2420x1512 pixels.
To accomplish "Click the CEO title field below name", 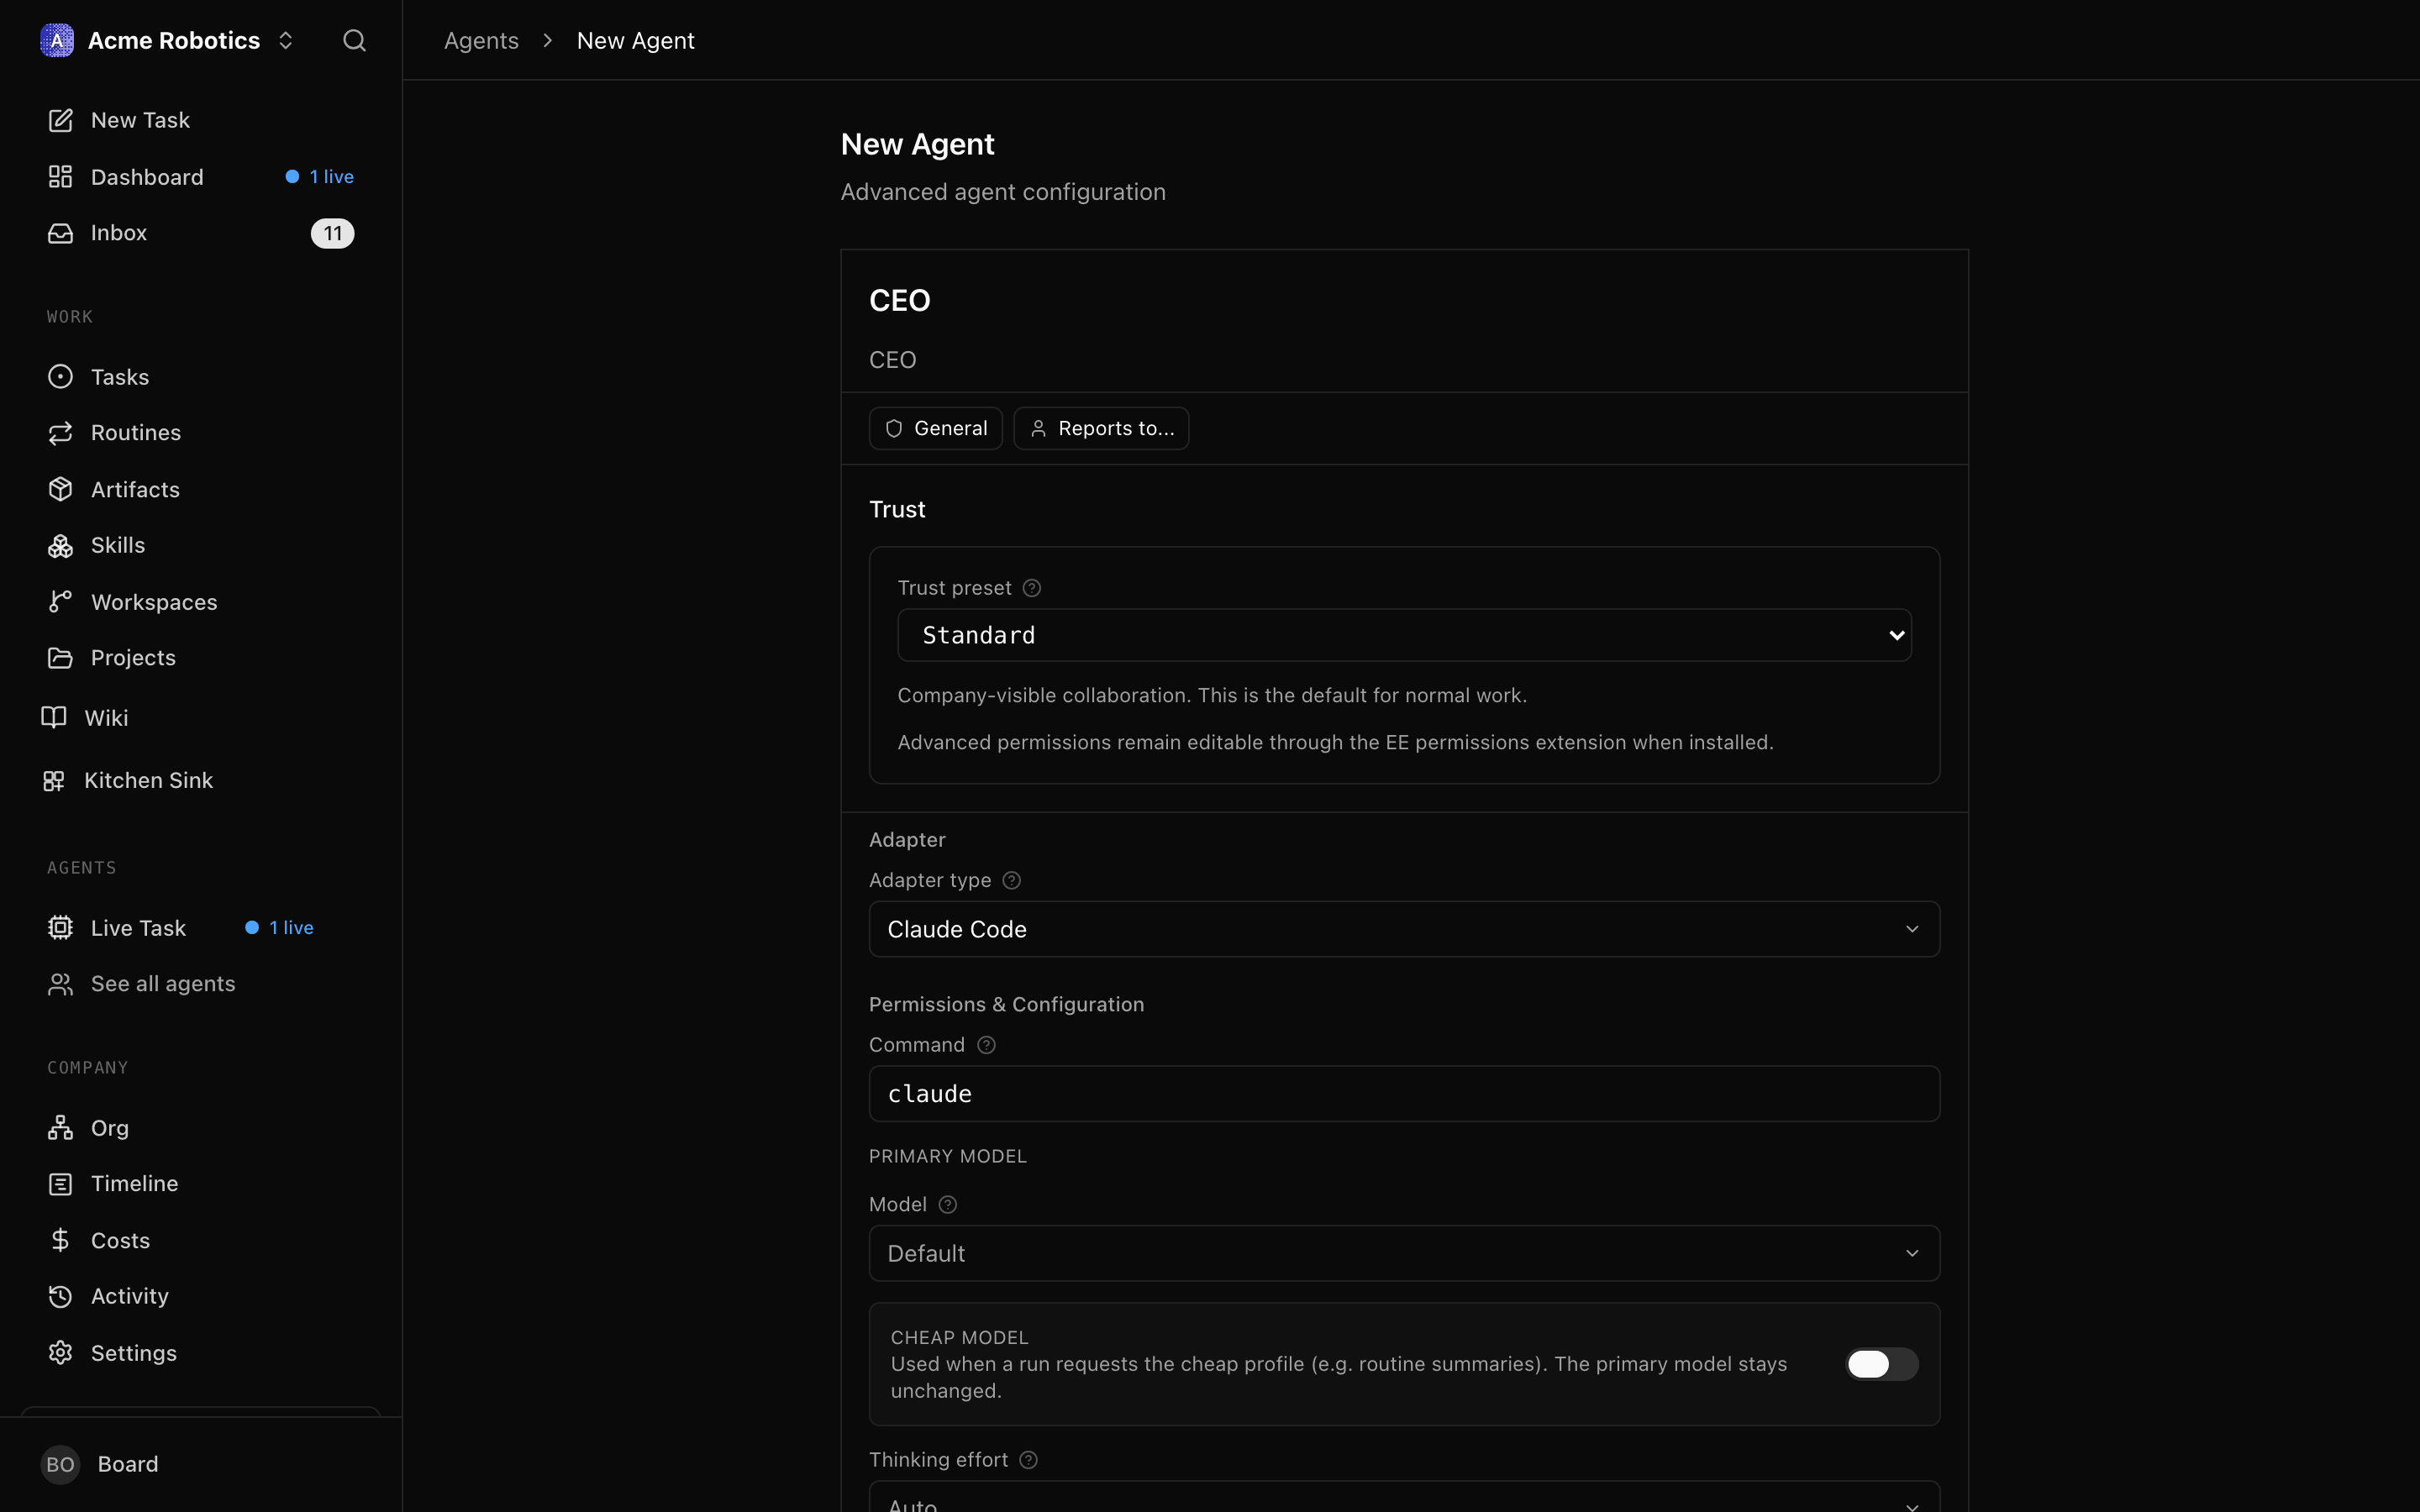I will point(1404,360).
